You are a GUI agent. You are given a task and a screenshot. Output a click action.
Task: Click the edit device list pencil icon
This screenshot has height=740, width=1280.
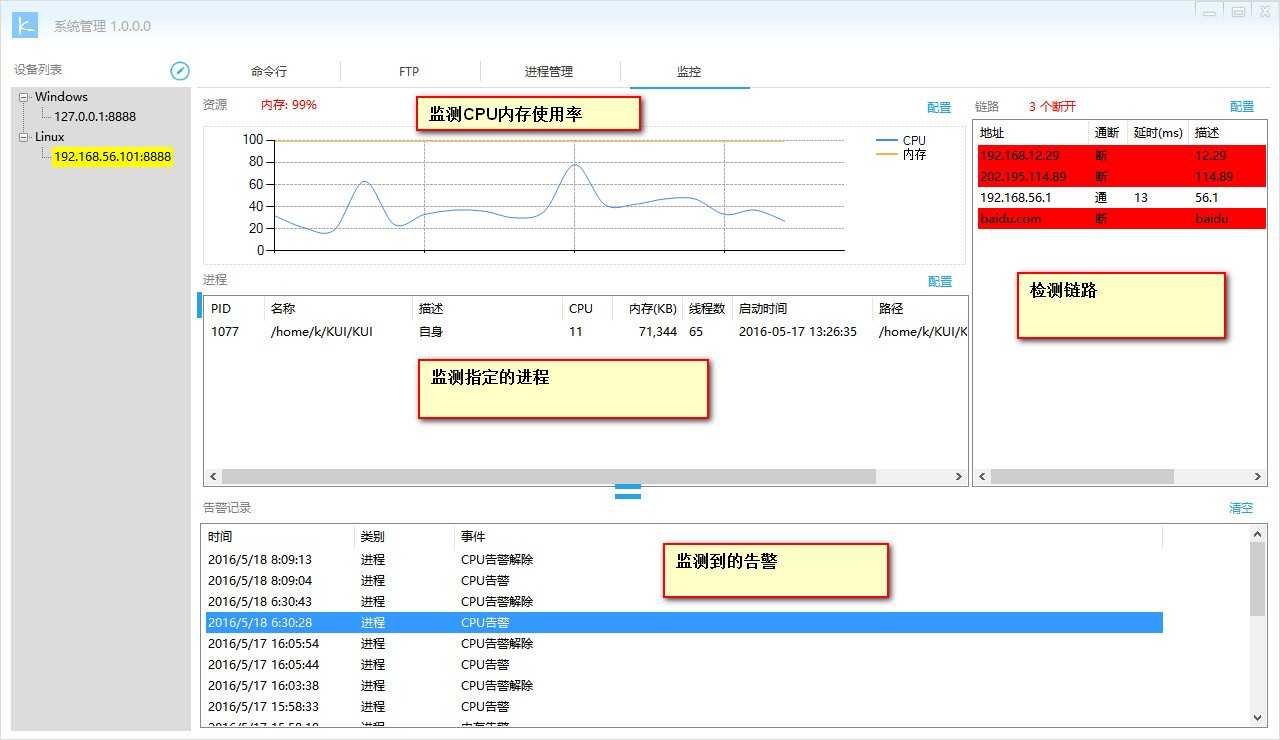click(180, 70)
